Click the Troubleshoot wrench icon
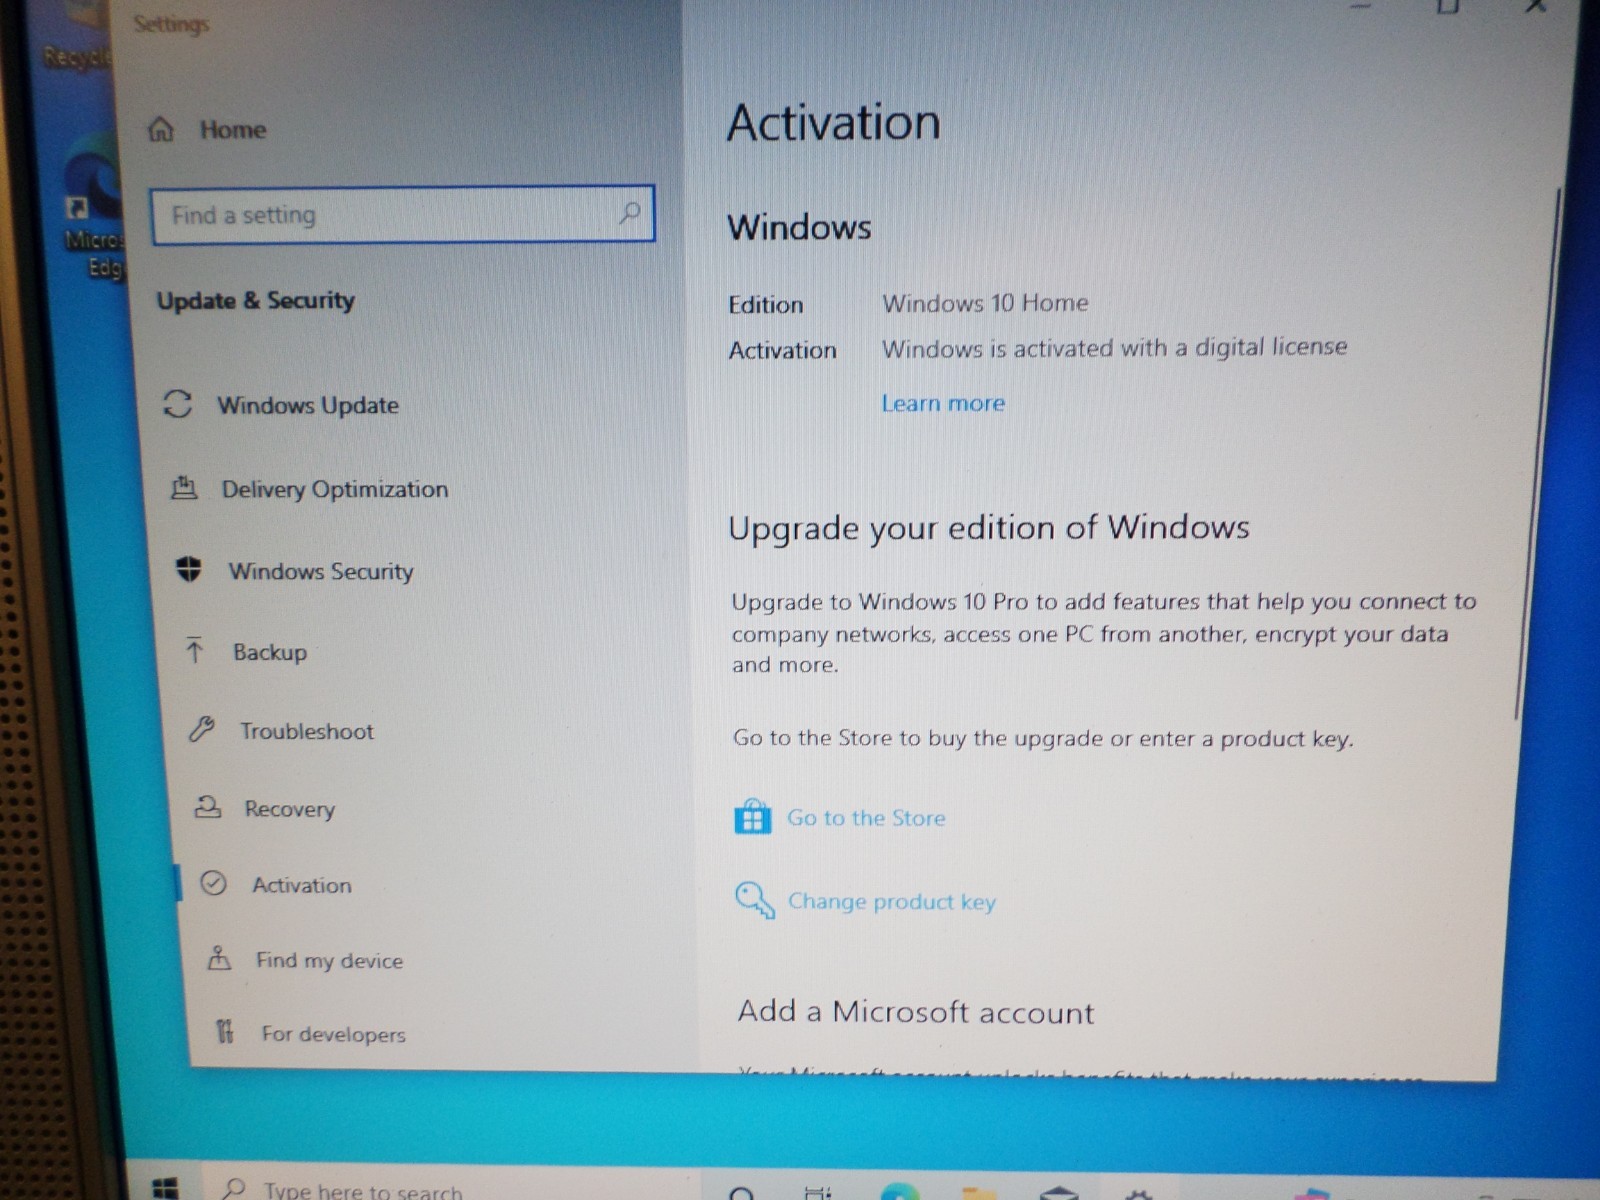 coord(201,730)
